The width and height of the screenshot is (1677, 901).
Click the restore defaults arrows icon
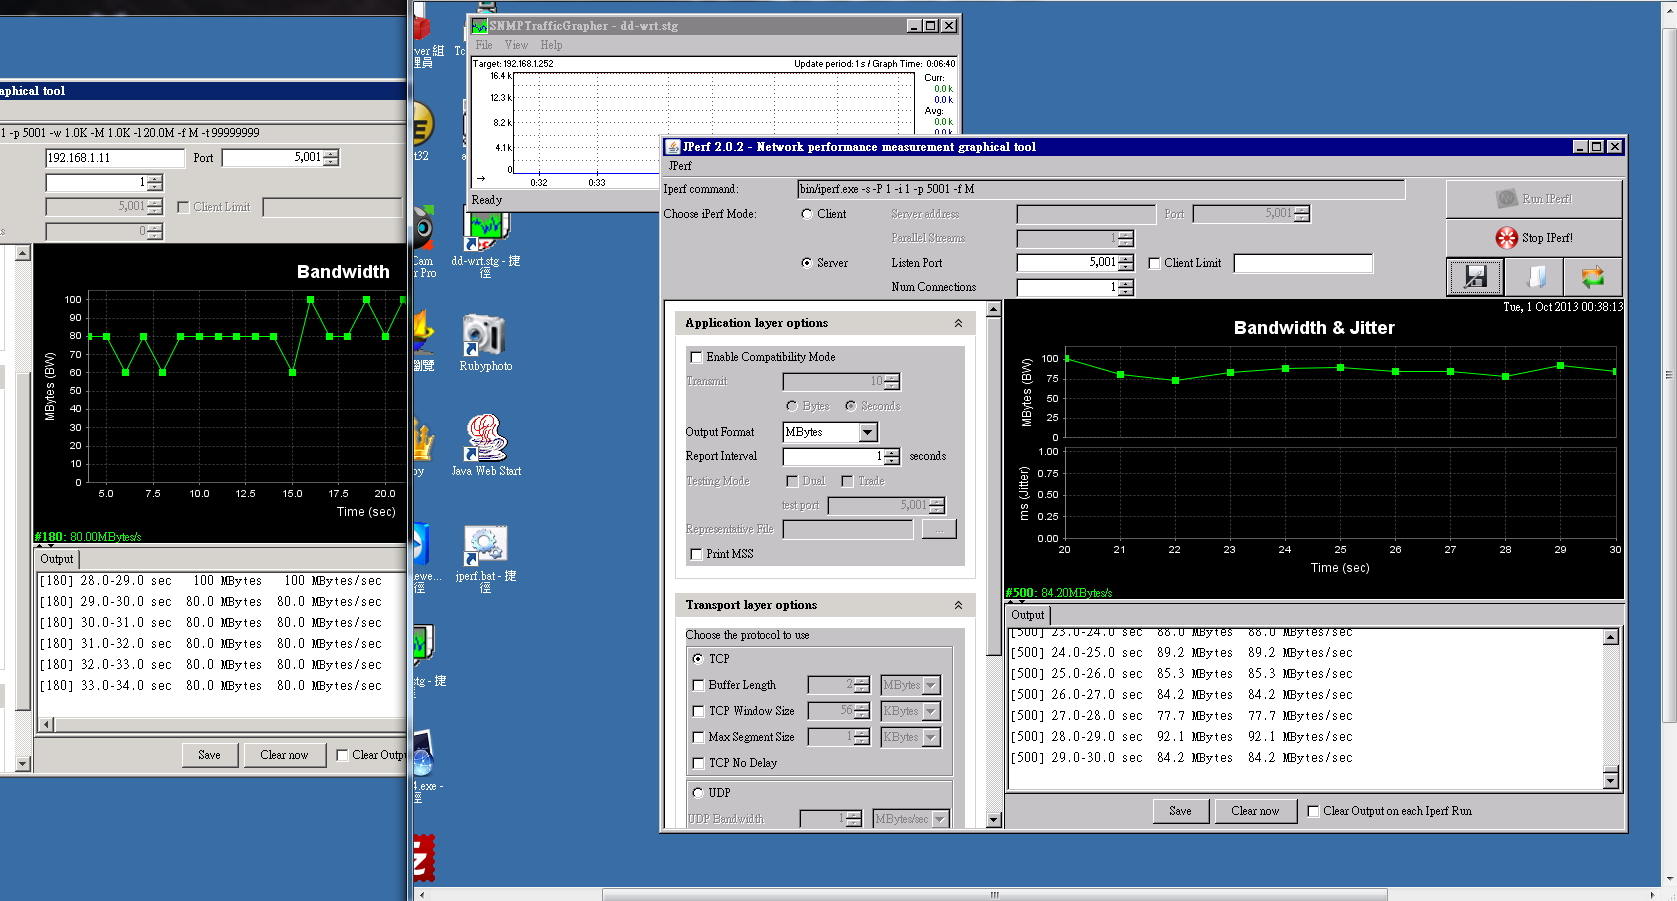coord(1593,277)
